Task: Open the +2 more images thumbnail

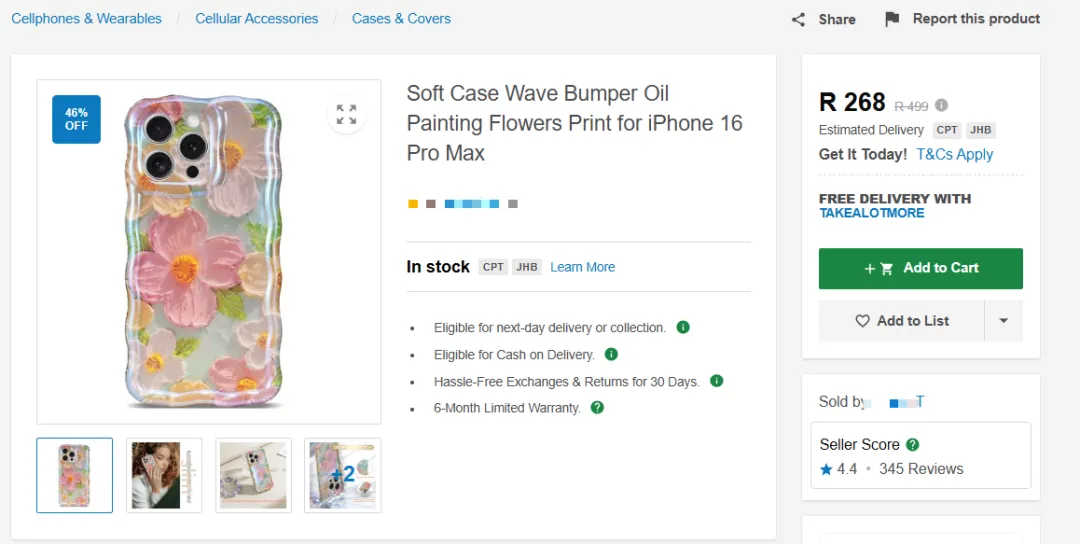Action: pos(342,475)
